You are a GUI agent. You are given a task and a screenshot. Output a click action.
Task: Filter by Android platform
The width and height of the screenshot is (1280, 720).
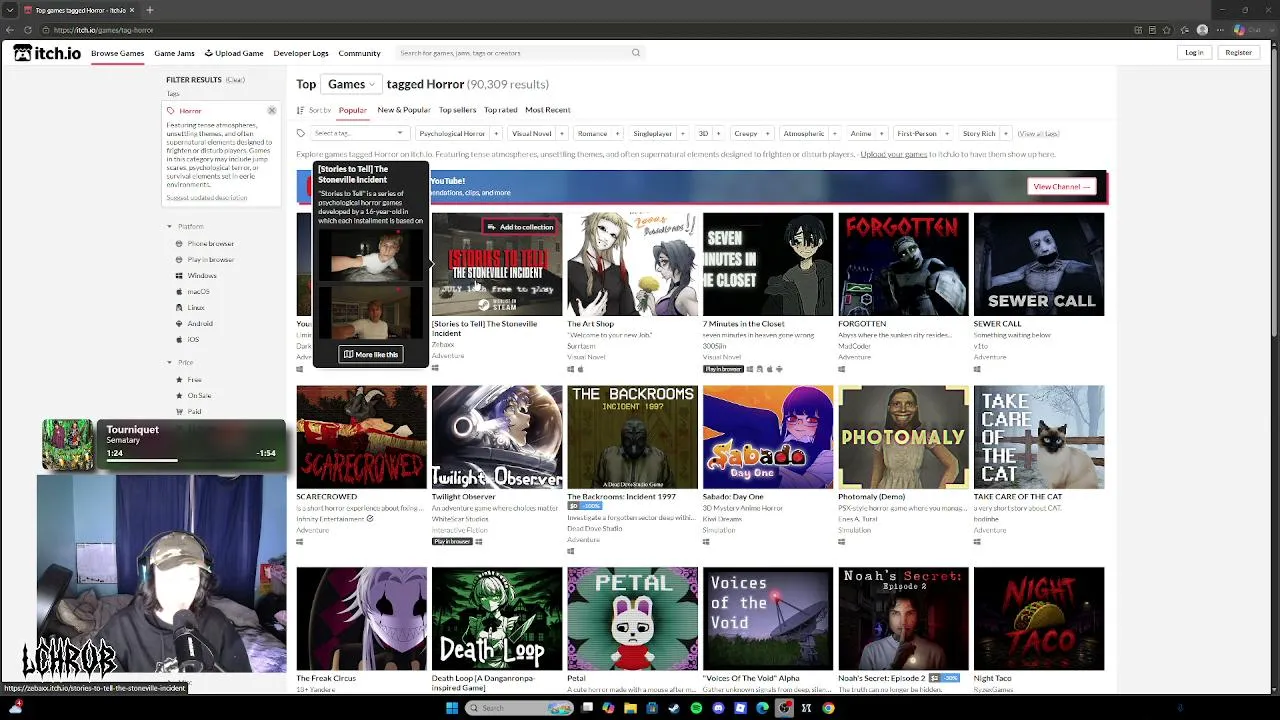200,324
